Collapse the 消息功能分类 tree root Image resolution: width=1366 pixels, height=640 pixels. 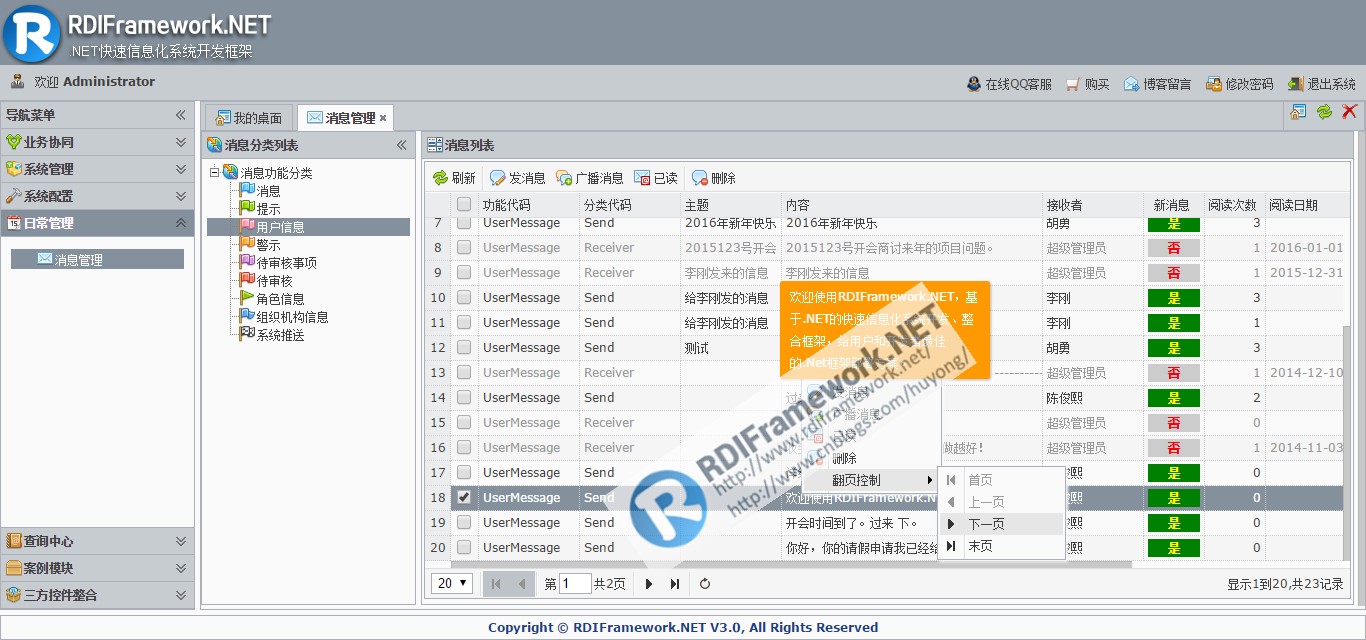tap(214, 172)
